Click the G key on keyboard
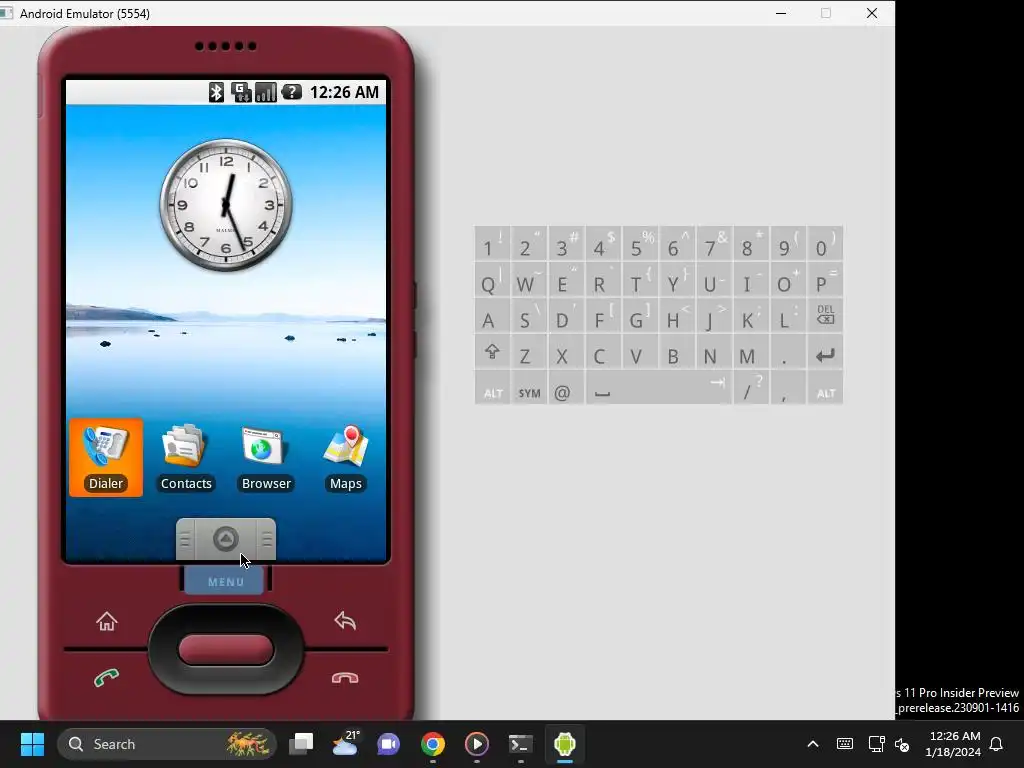This screenshot has height=768, width=1024. coord(640,316)
